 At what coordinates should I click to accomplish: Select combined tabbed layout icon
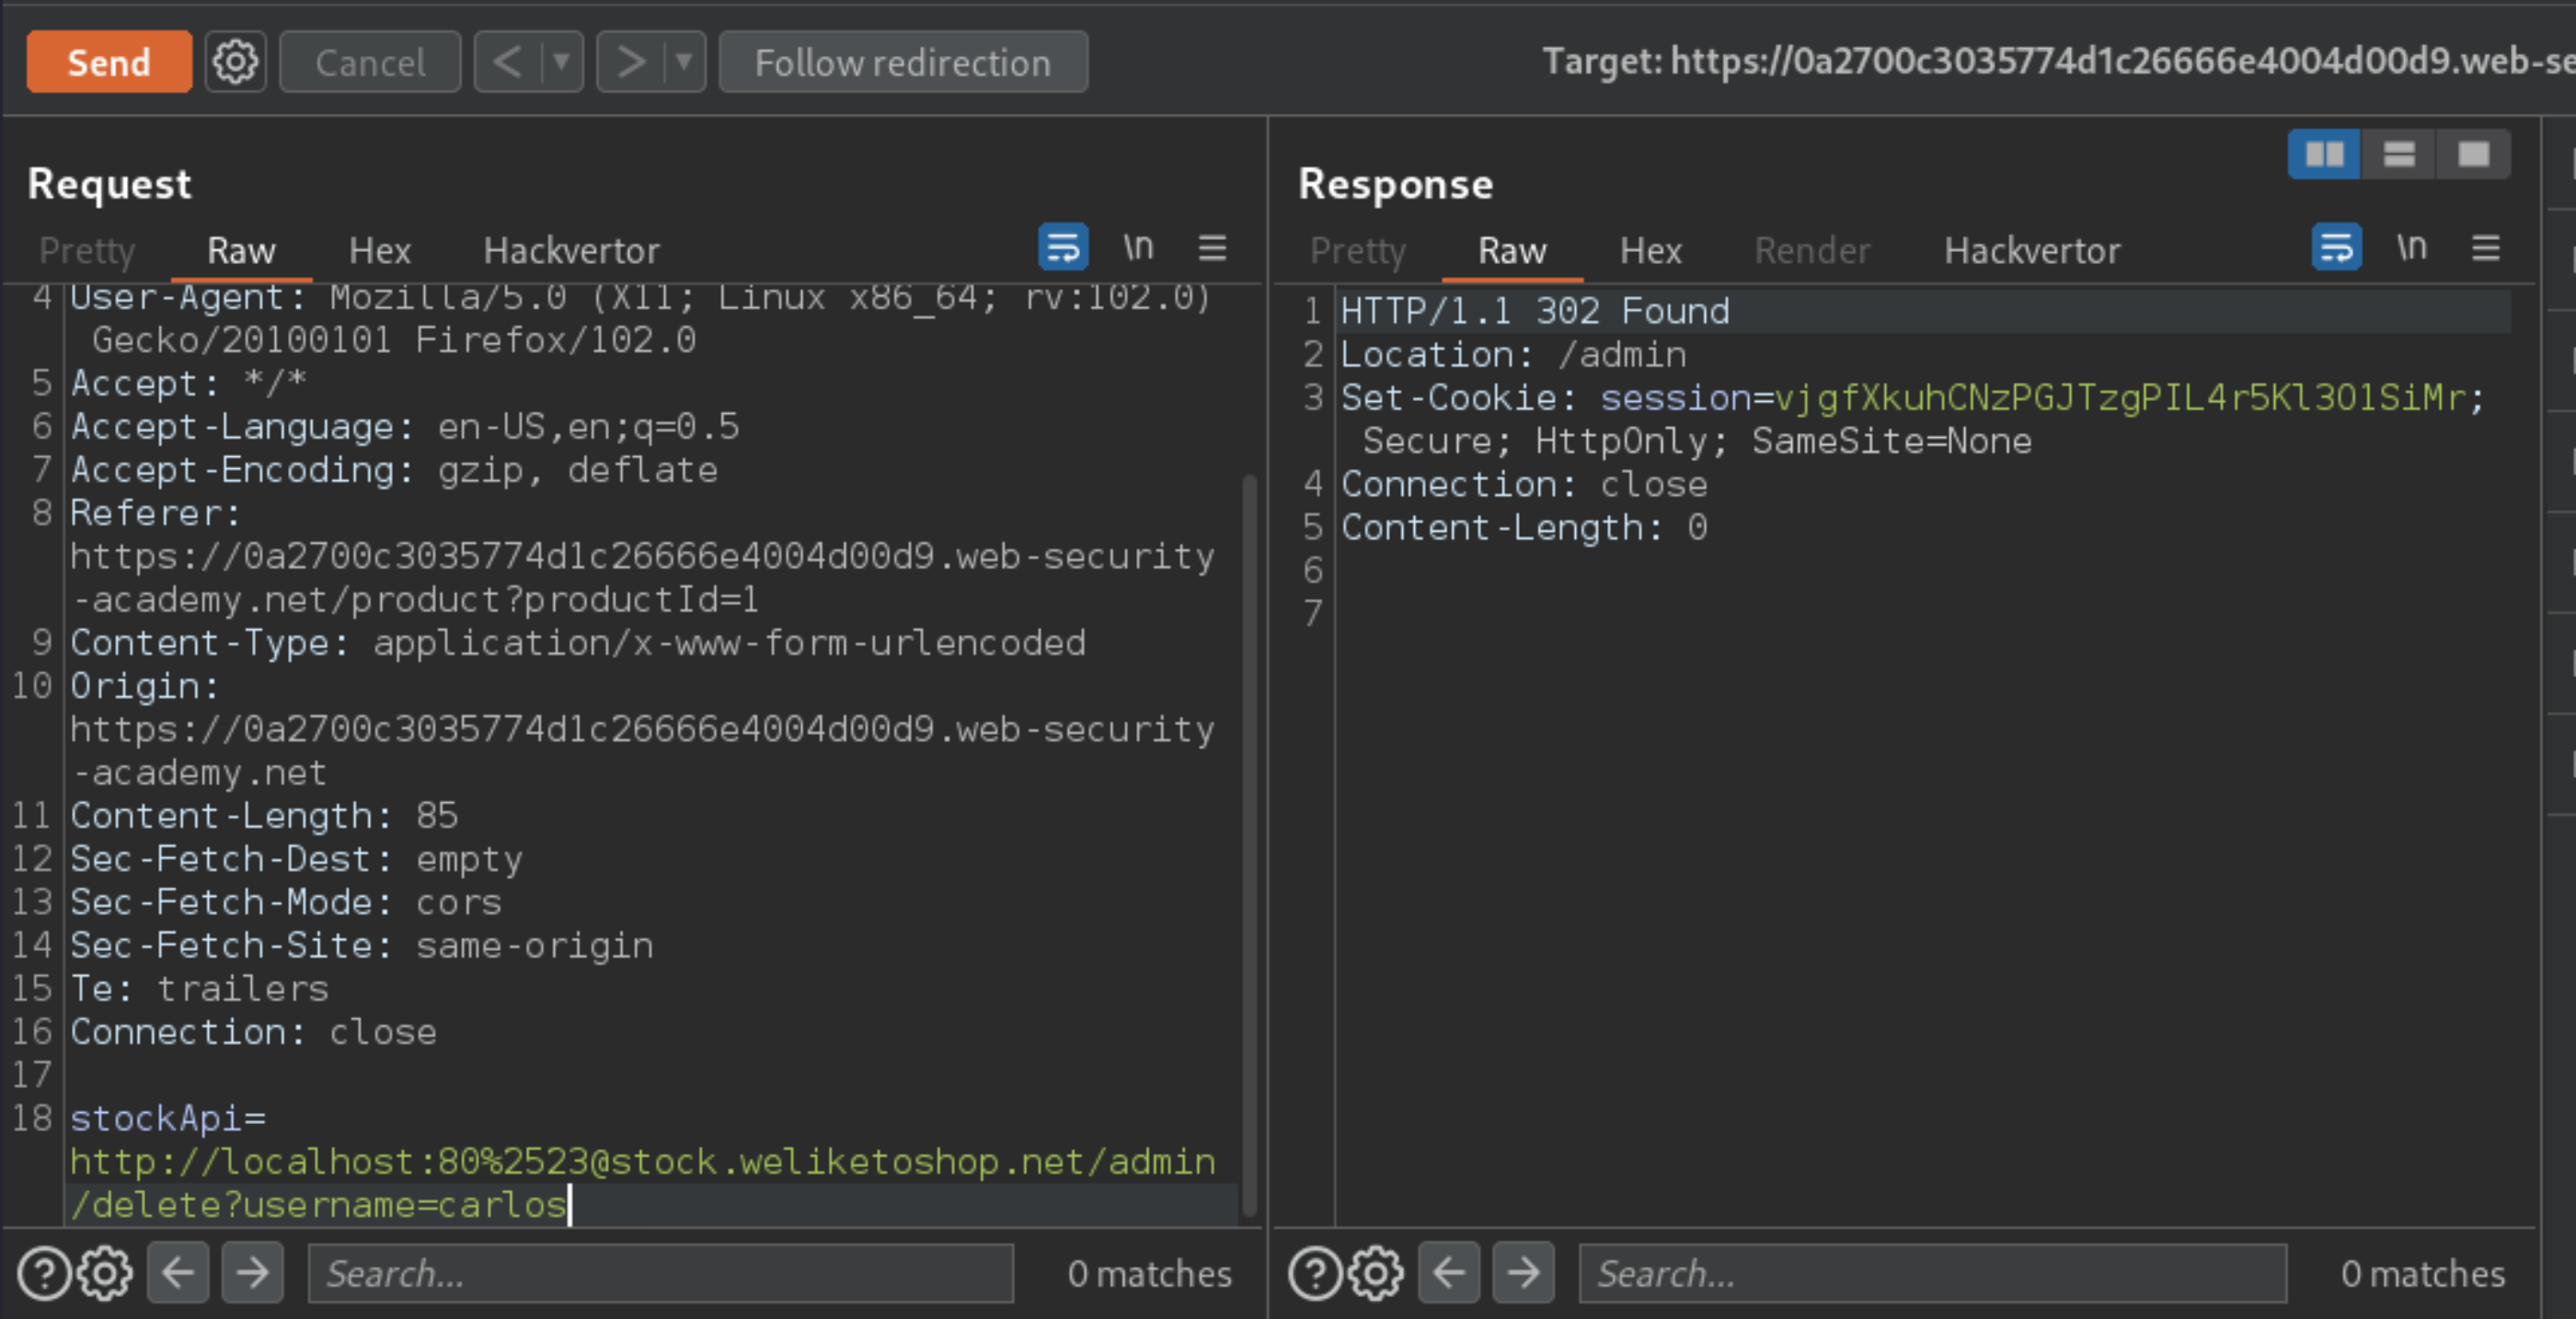2473,154
